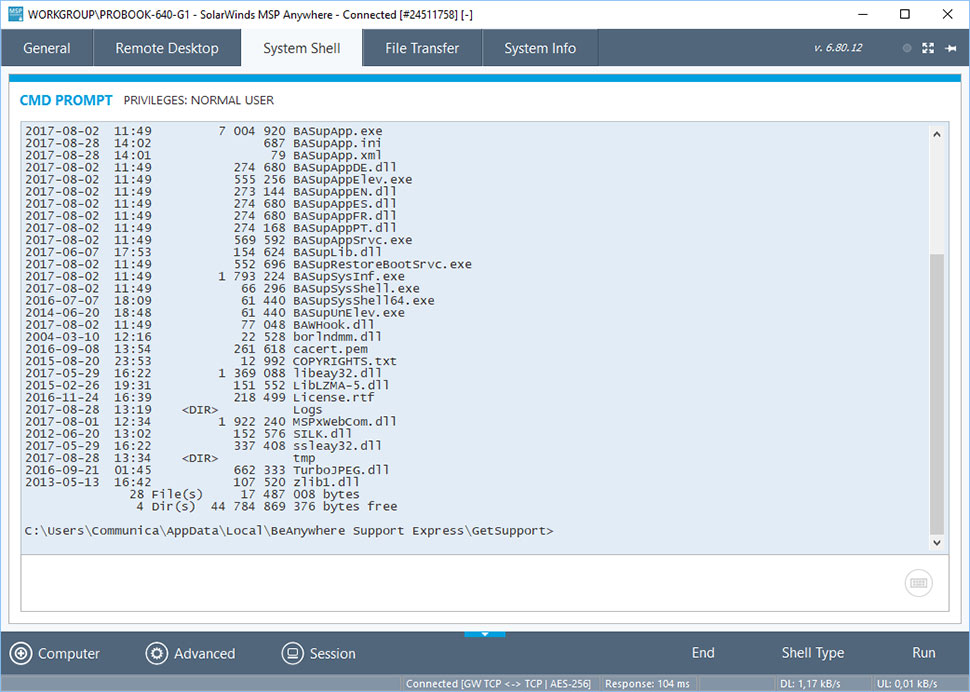Click the cacert.pem line
Viewport: 970px width, 692px height.
[196, 349]
